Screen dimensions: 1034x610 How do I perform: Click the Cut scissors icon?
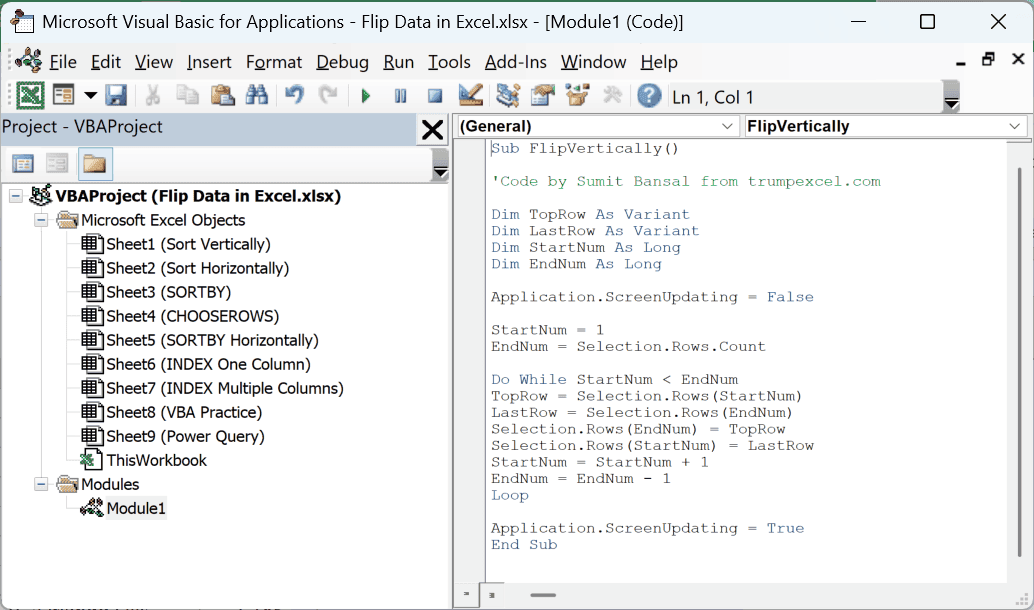pos(153,96)
